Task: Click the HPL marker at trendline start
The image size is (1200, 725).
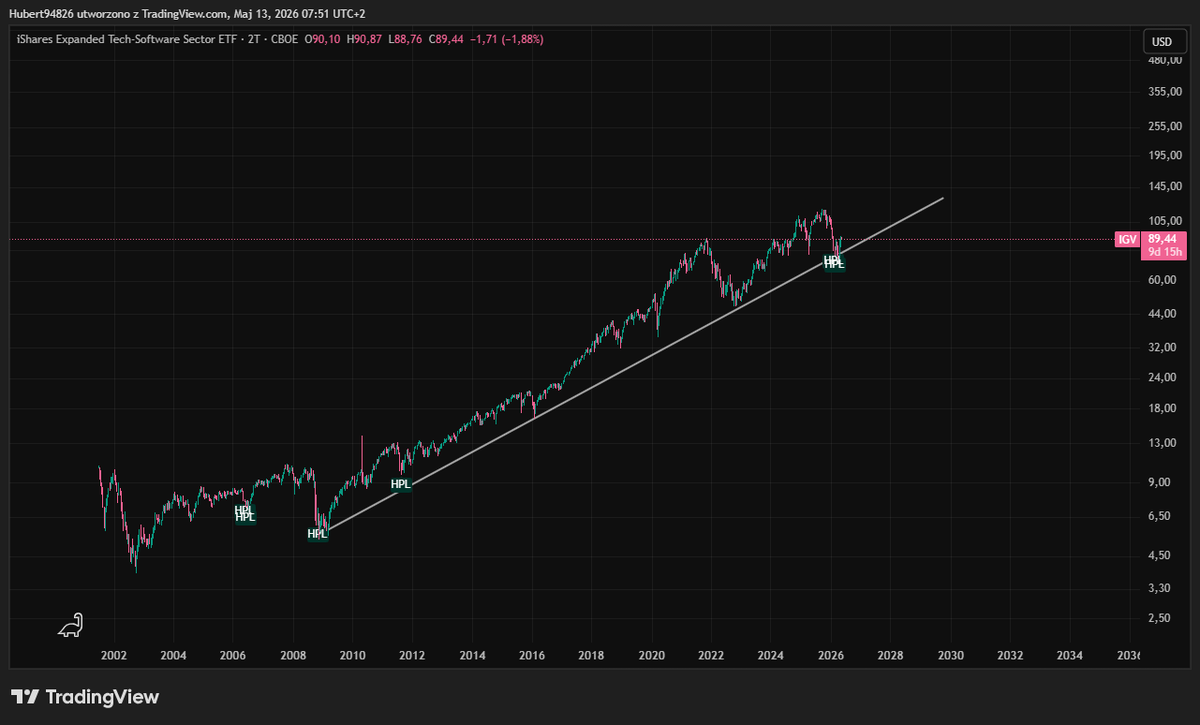Action: (x=317, y=533)
